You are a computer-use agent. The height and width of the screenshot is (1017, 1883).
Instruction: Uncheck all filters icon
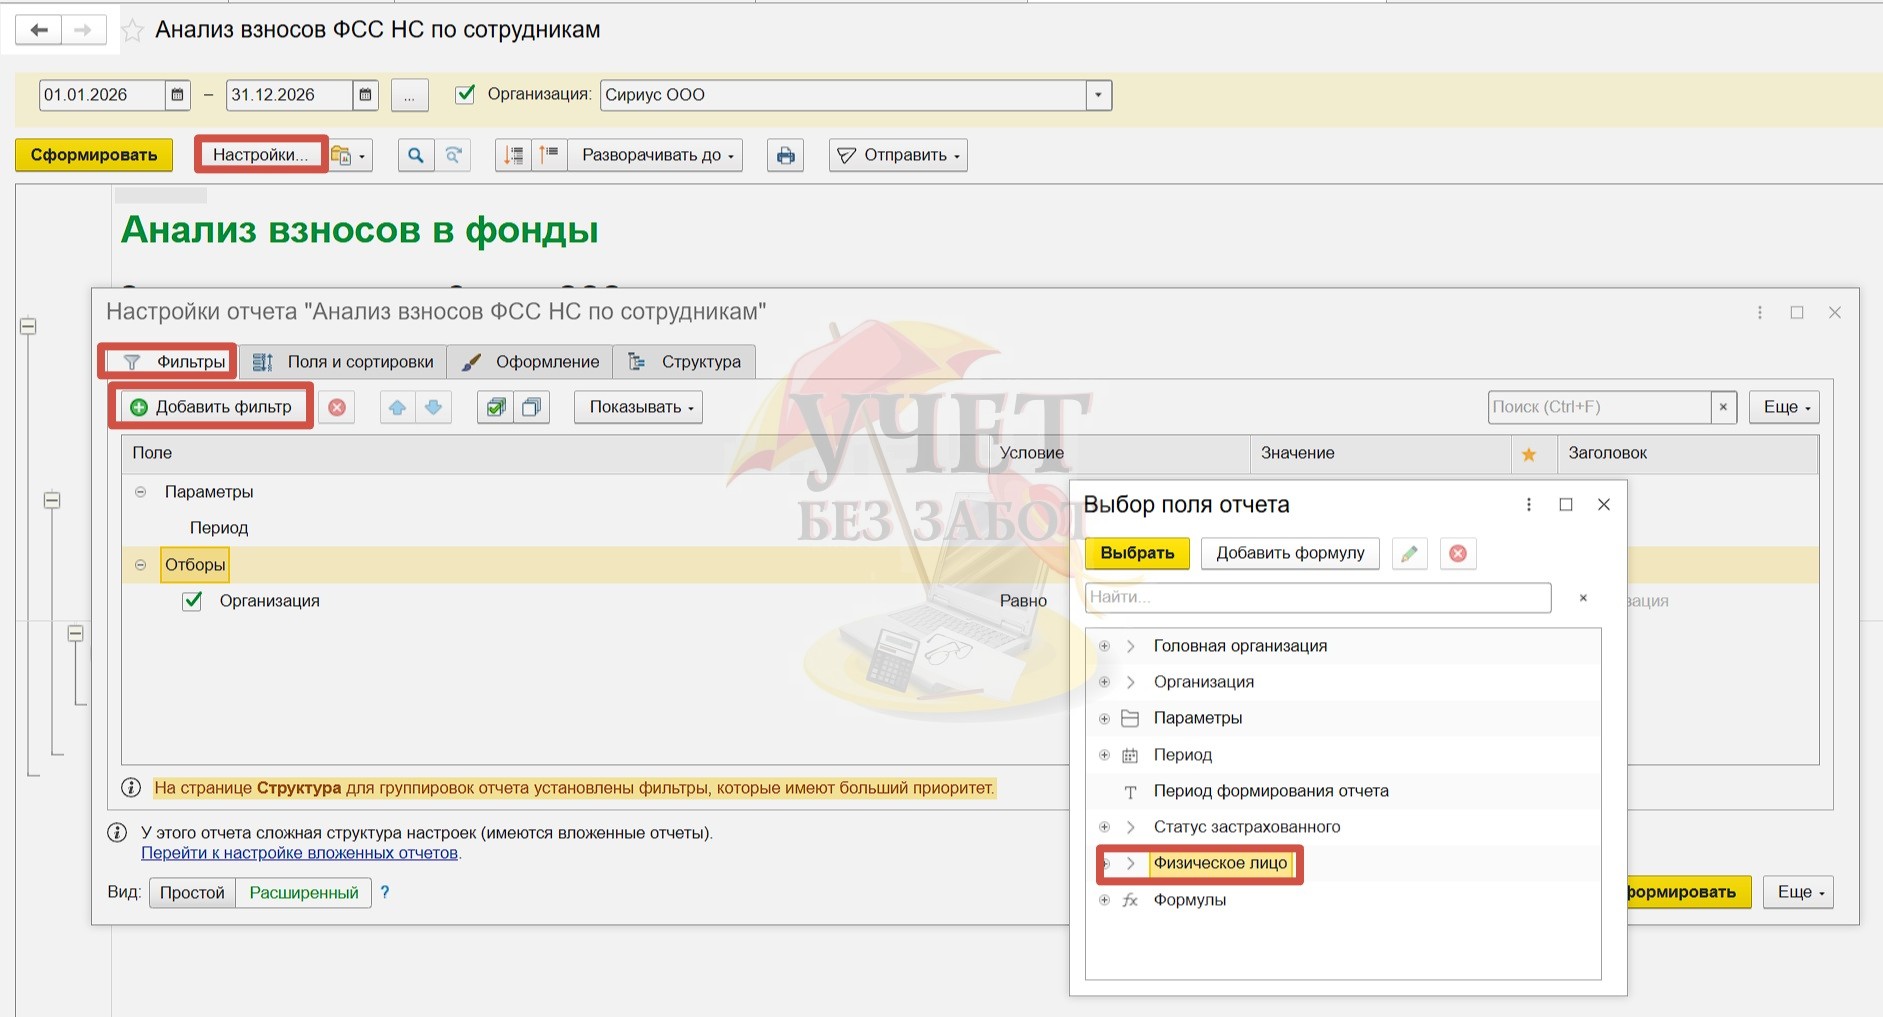coord(531,407)
